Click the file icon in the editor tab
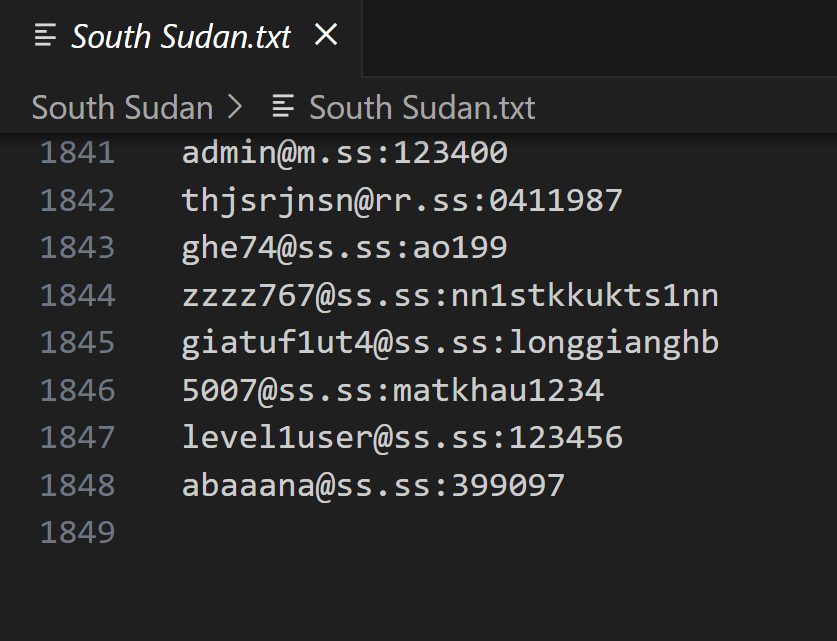The height and width of the screenshot is (641, 837). [46, 37]
